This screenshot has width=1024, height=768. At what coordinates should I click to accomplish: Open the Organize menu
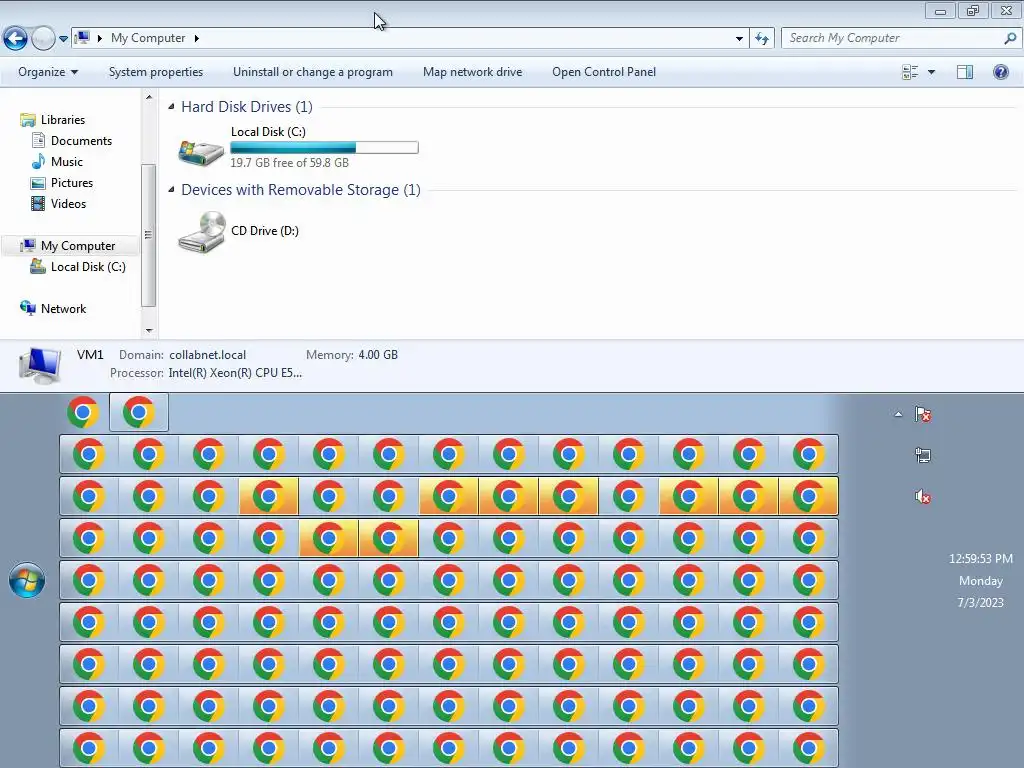click(48, 72)
